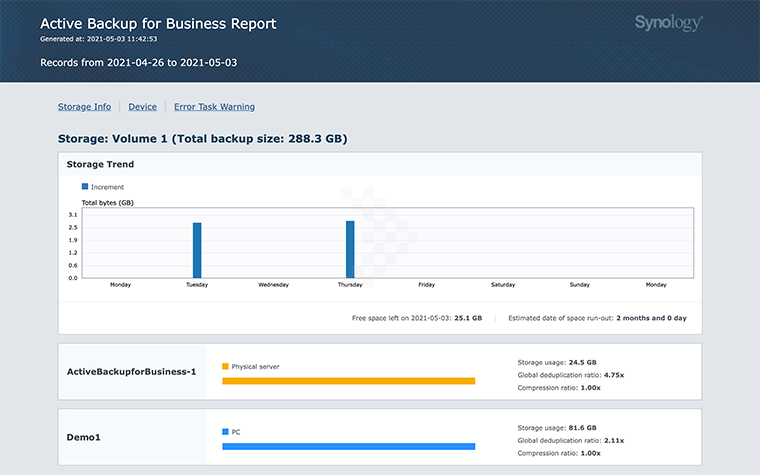
Task: Click the blue Increment legend swatch
Action: point(85,186)
